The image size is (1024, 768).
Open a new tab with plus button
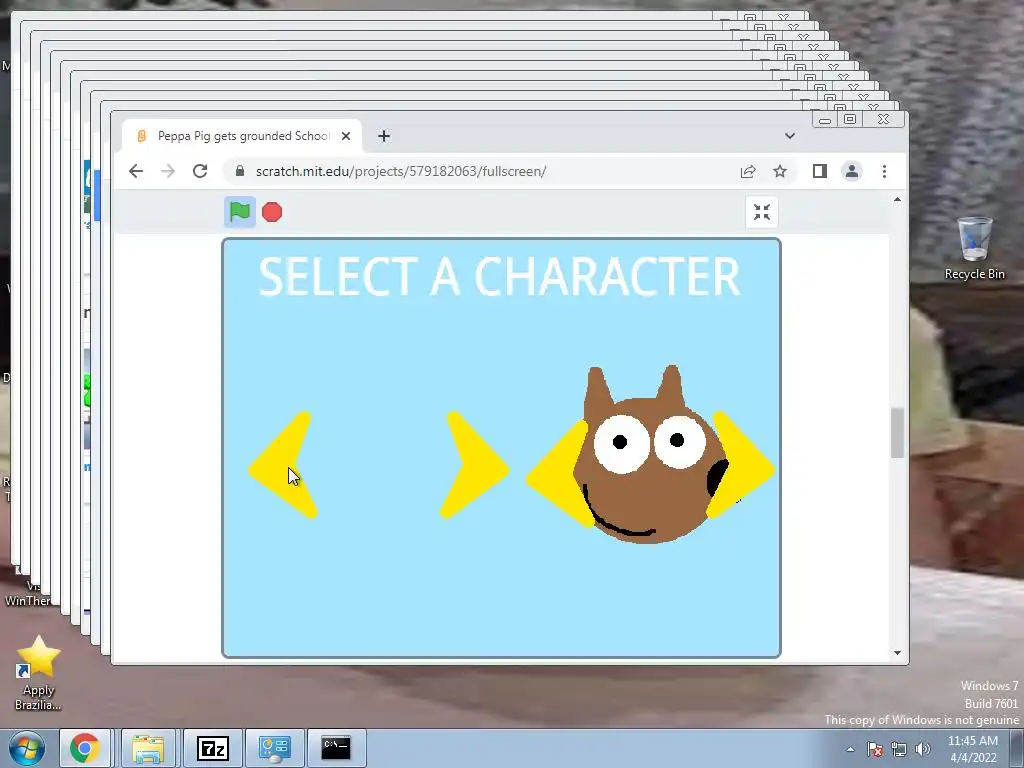tap(384, 136)
